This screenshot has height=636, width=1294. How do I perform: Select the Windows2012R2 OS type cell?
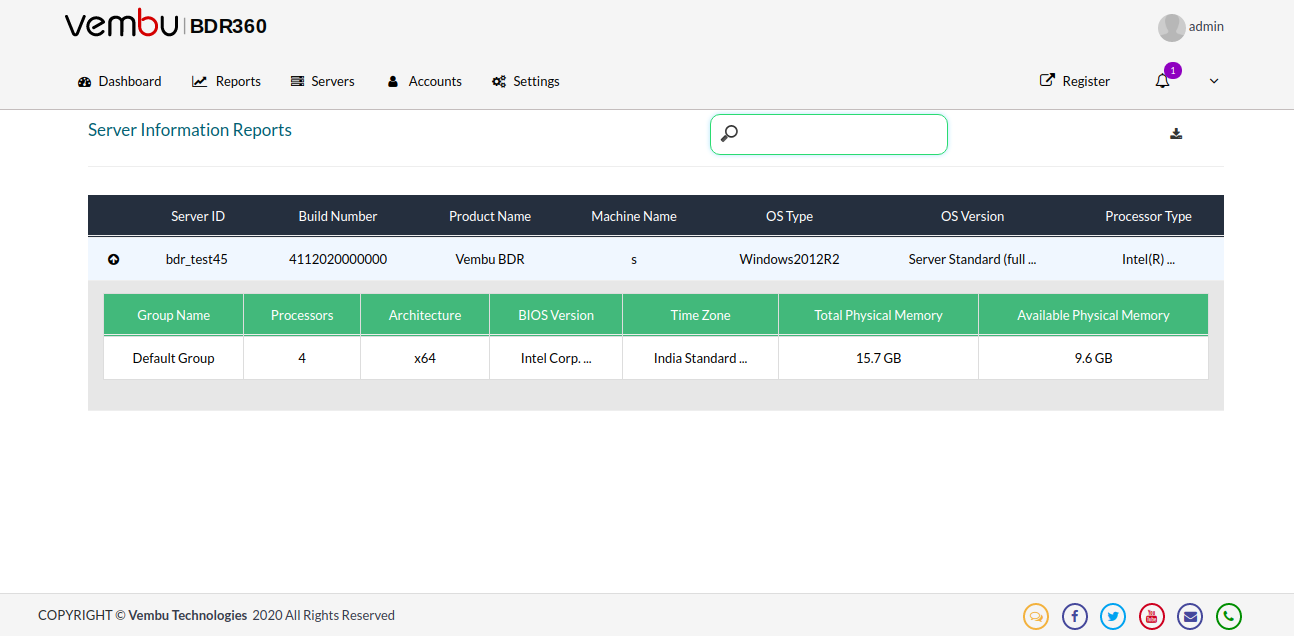[789, 259]
